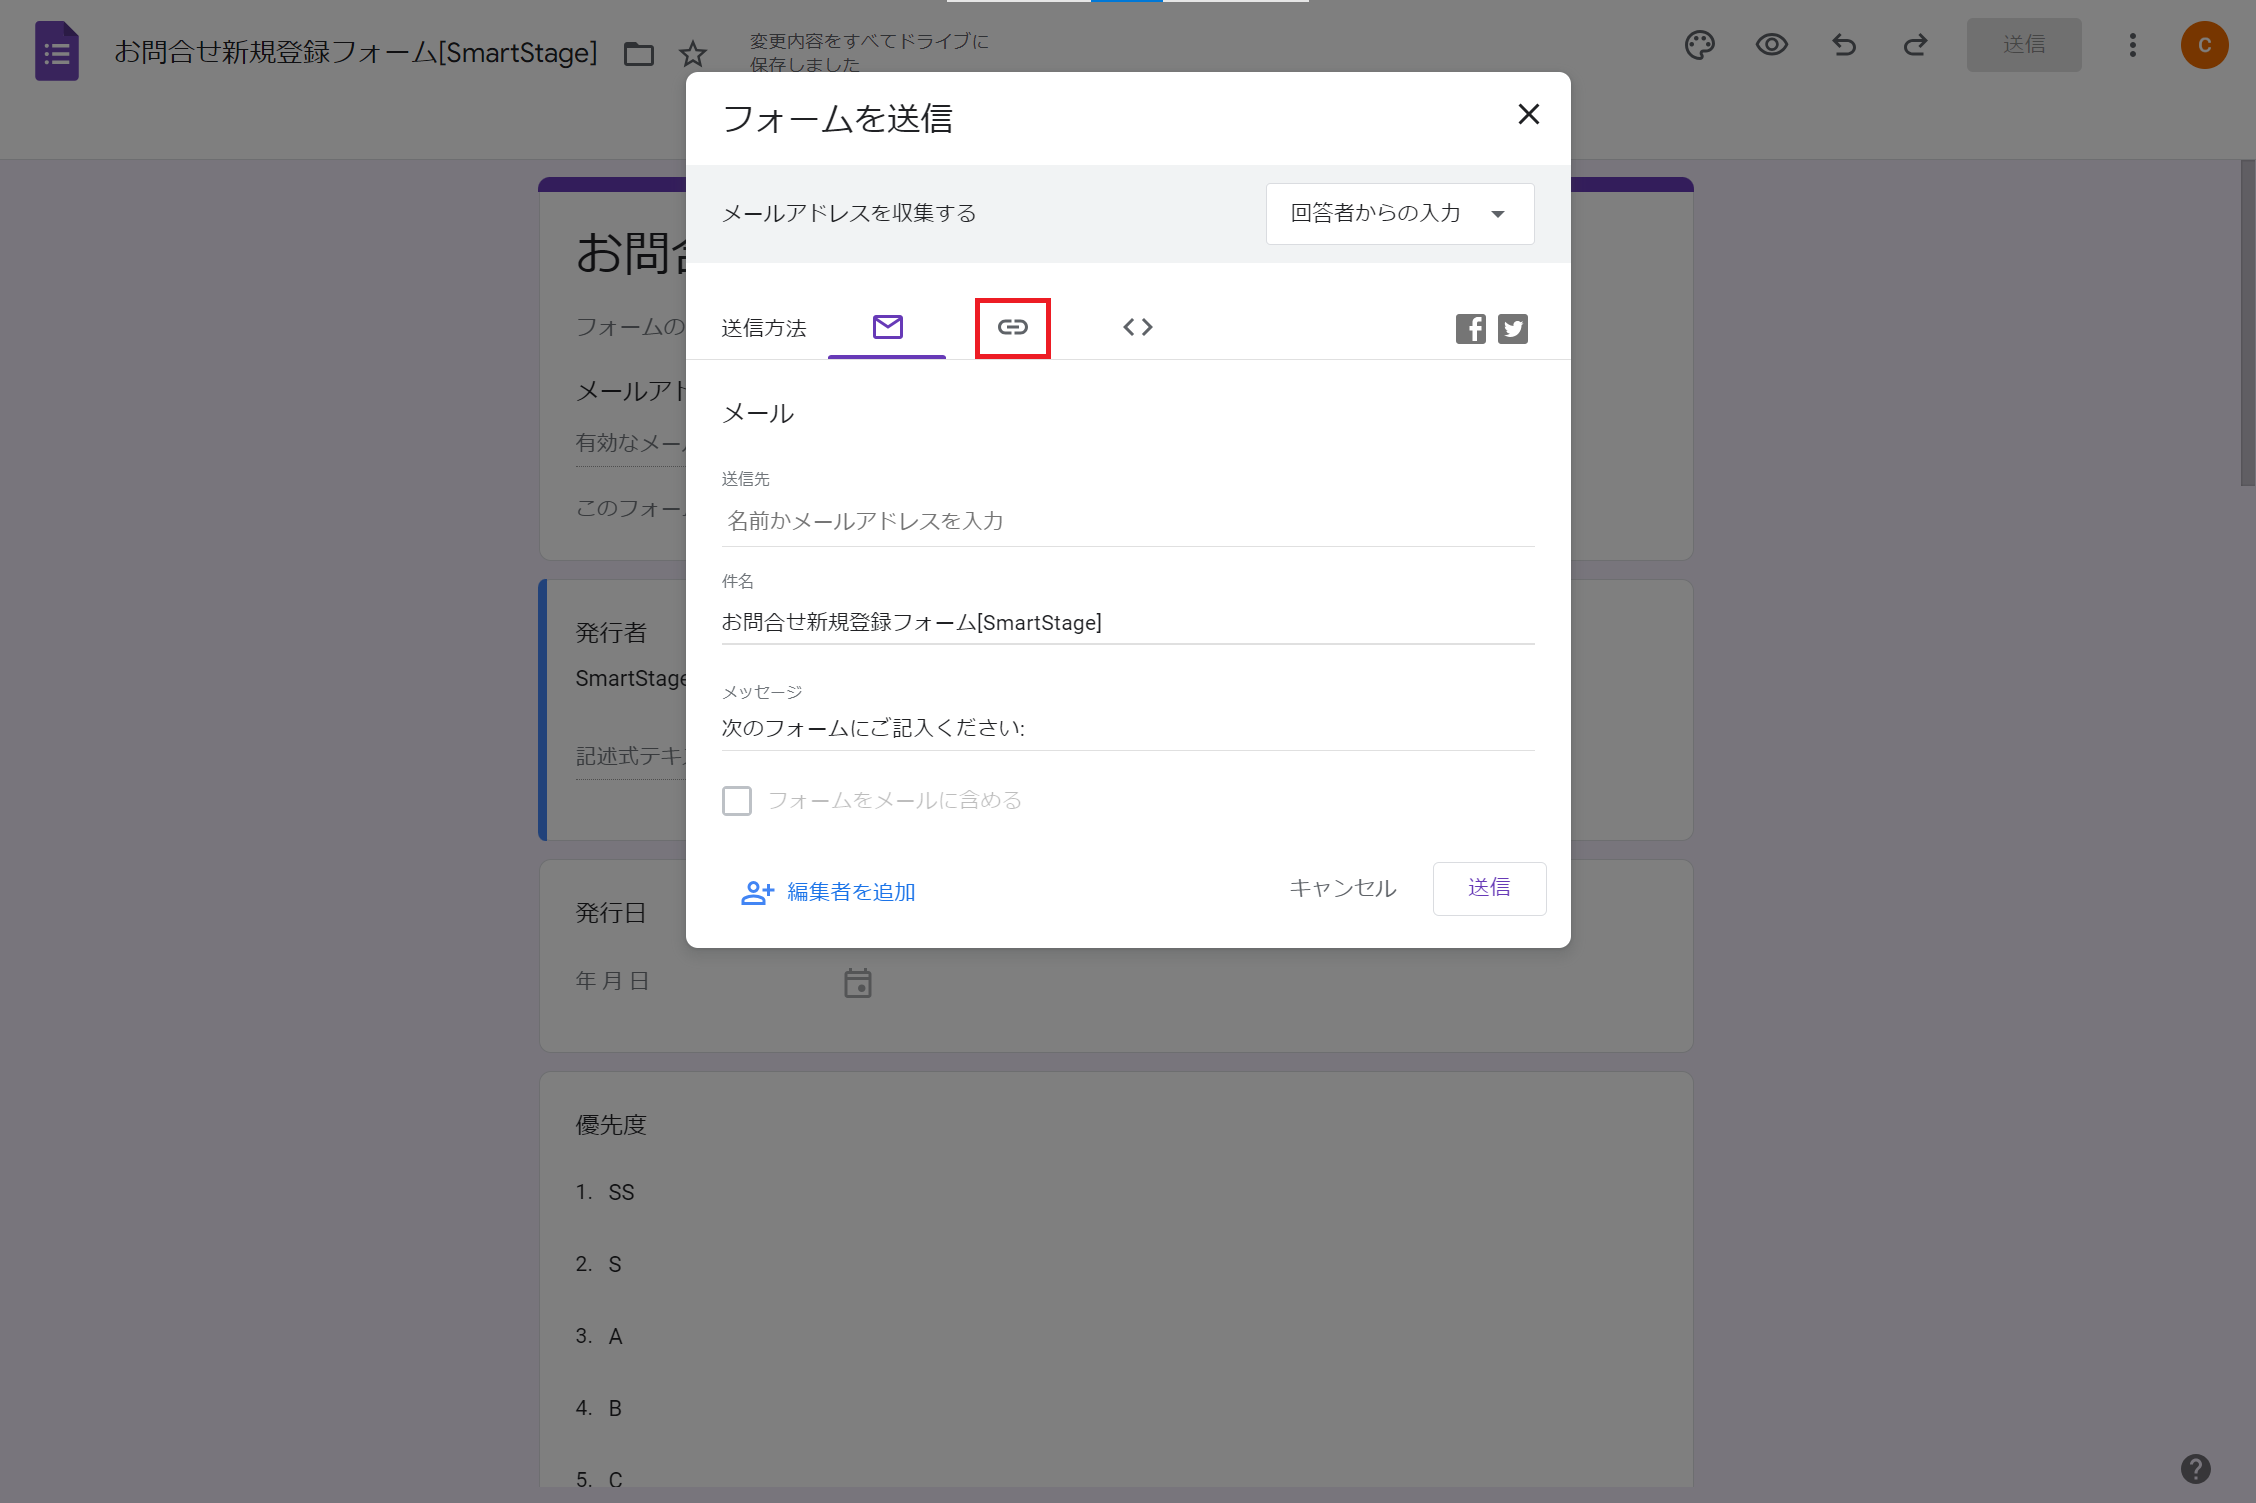This screenshot has height=1503, width=2256.
Task: Share the form via Twitter icon
Action: pyautogui.click(x=1513, y=328)
